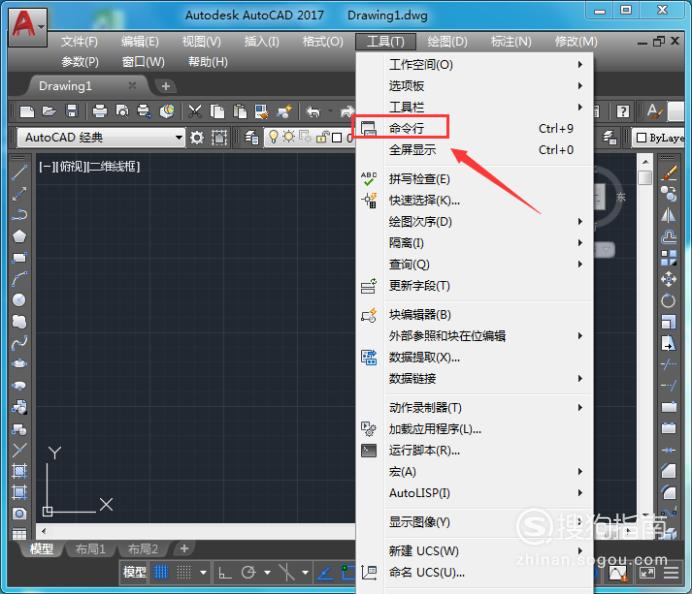Expand the 绘图次序(D) submenu
The image size is (692, 594).
(x=475, y=221)
